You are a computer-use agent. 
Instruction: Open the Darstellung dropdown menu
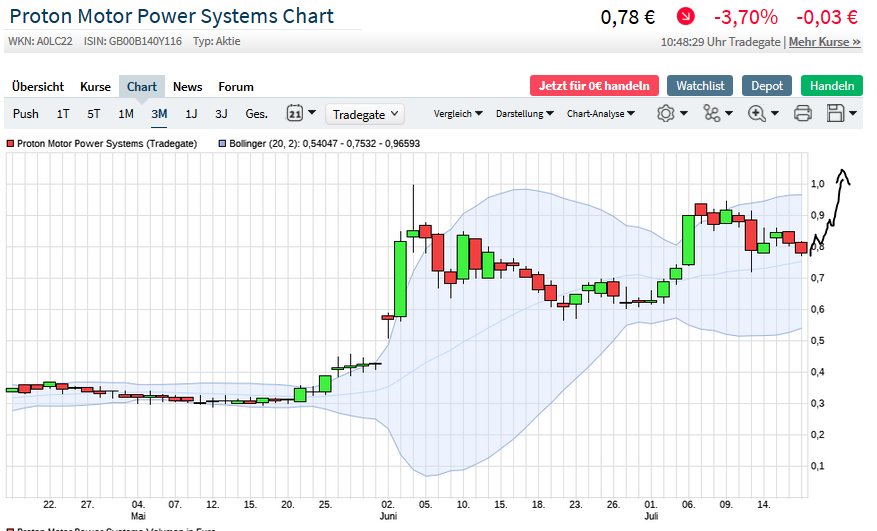coord(525,114)
